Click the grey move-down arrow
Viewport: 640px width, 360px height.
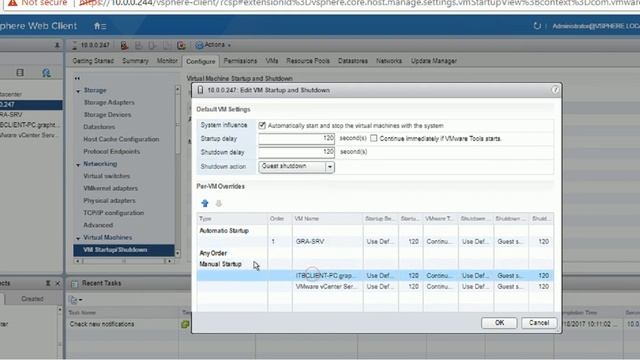pos(219,203)
